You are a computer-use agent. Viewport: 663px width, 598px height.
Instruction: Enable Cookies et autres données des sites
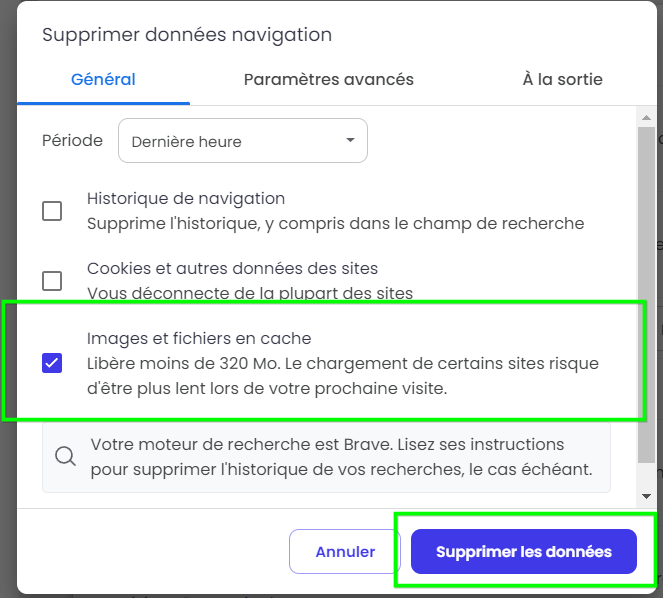52,281
